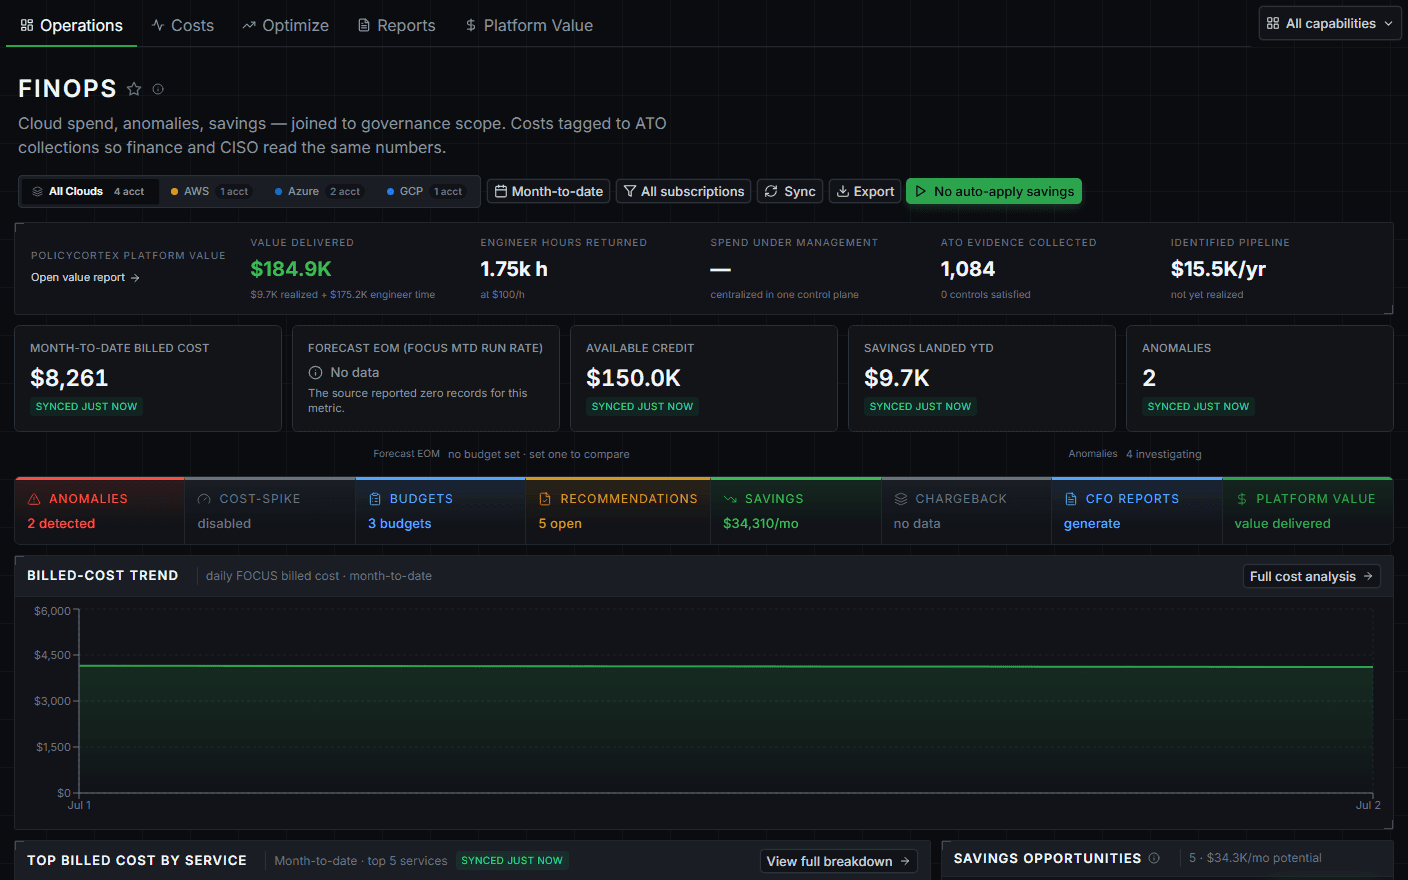Image resolution: width=1408 pixels, height=880 pixels.
Task: Open the Optimize tab
Action: click(x=285, y=25)
